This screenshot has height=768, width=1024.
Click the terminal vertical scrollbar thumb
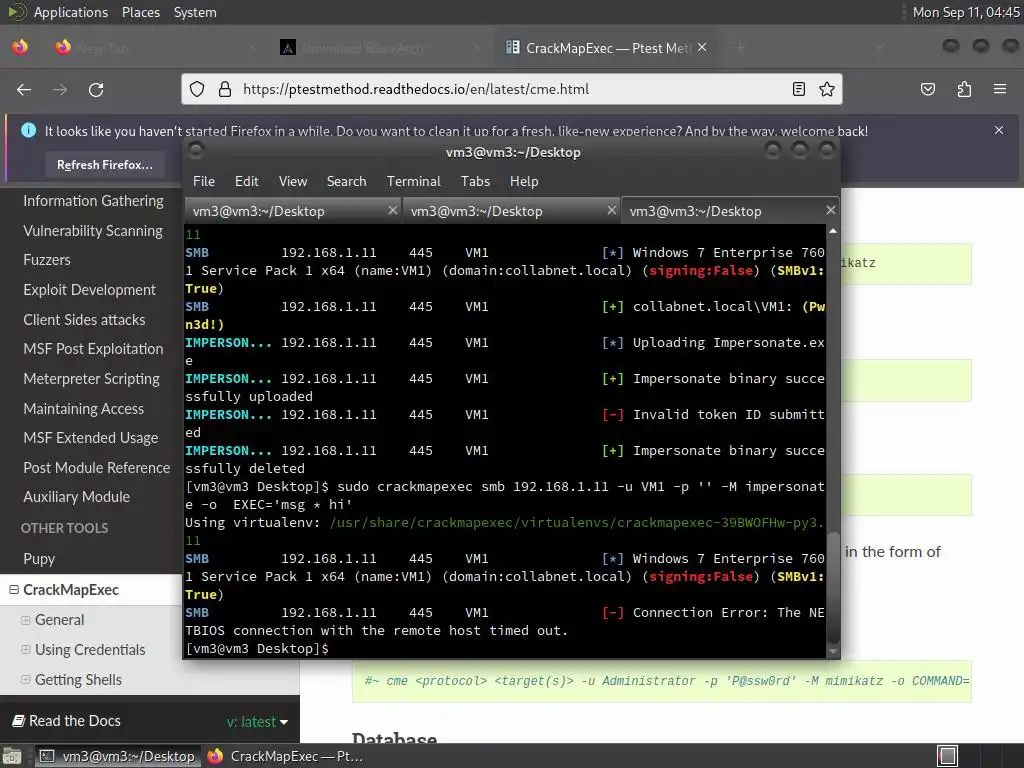(x=833, y=586)
